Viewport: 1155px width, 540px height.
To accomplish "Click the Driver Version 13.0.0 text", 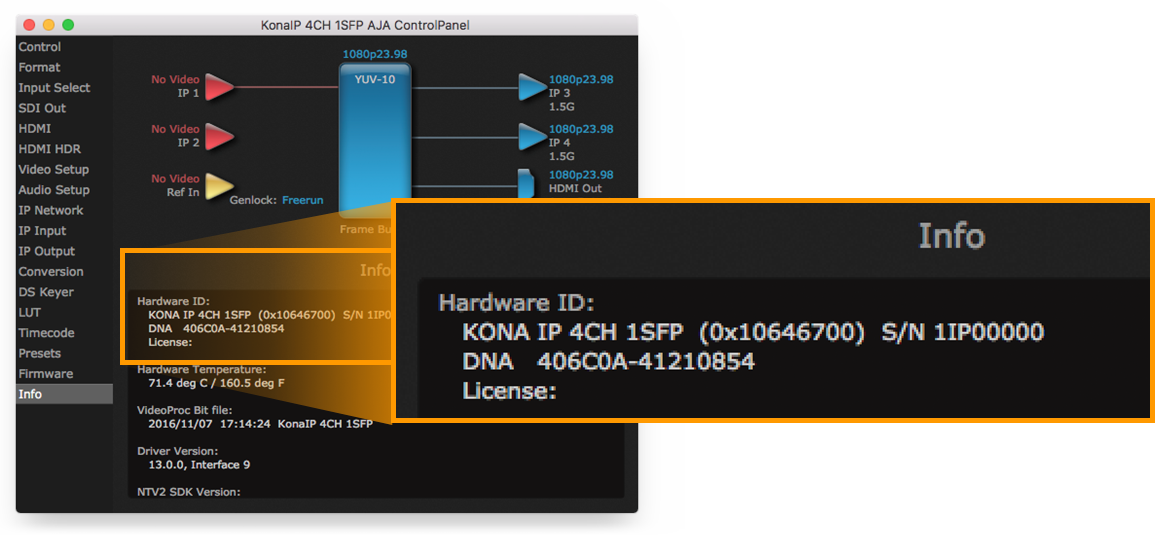I will [200, 465].
